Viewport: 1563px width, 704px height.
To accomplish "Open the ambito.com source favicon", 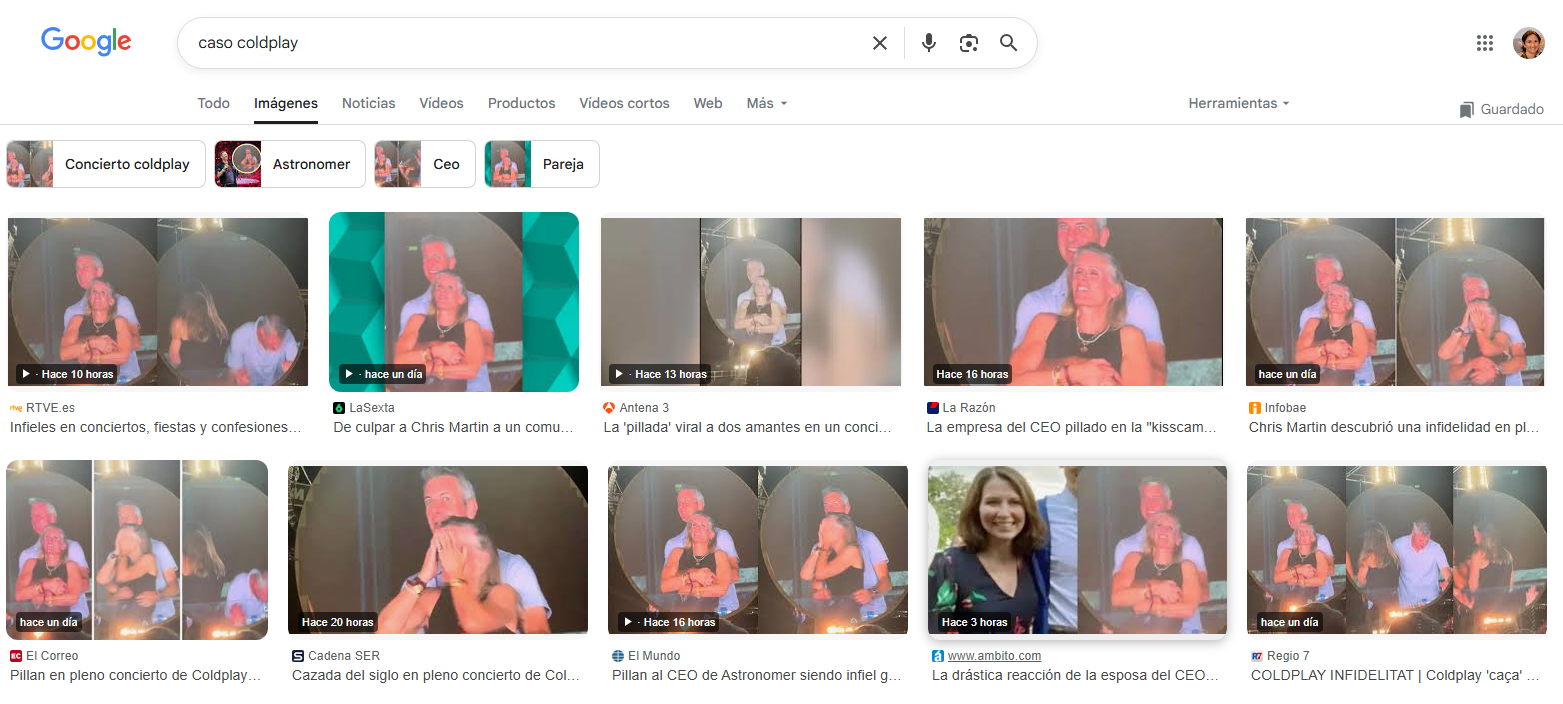I will coord(938,656).
